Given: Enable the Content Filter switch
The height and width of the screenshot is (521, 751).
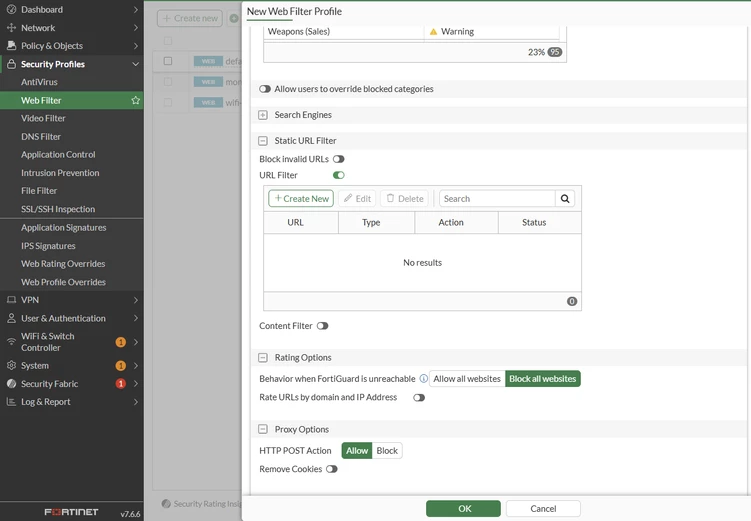Looking at the screenshot, I should click(x=322, y=326).
